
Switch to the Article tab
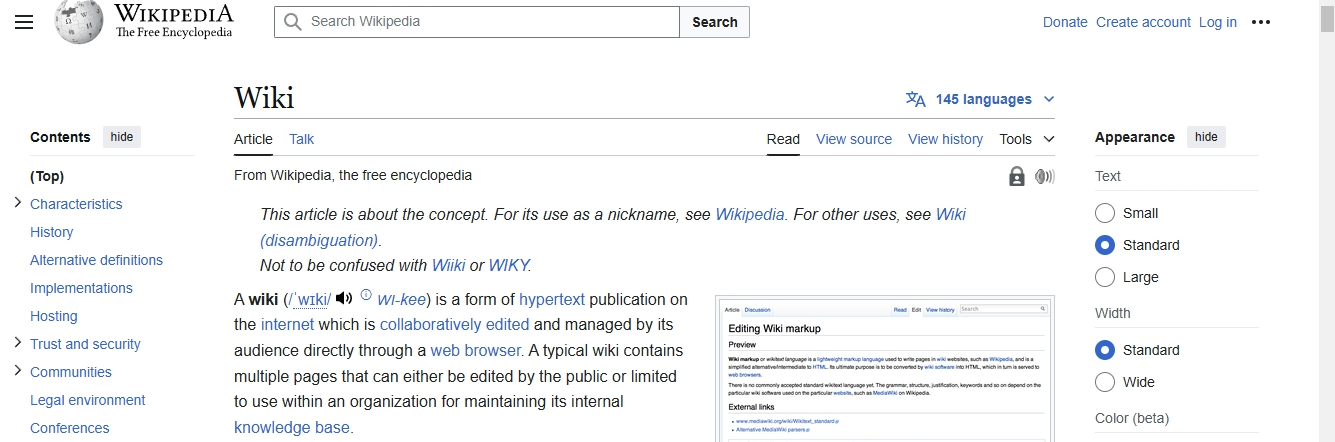[253, 139]
